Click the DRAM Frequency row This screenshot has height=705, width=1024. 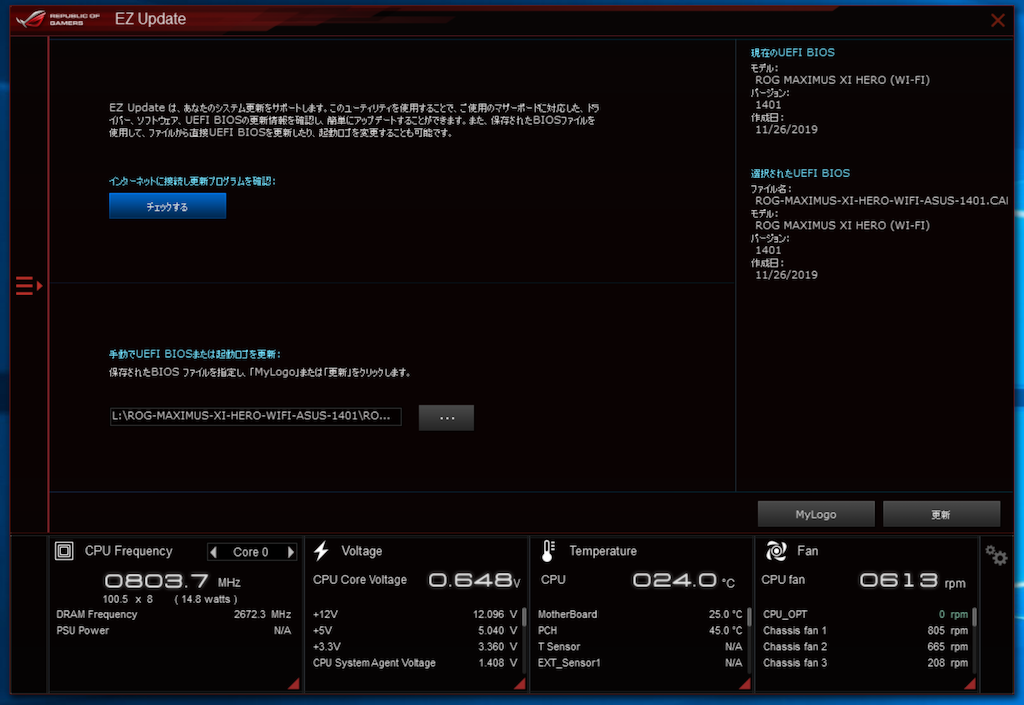tap(174, 614)
